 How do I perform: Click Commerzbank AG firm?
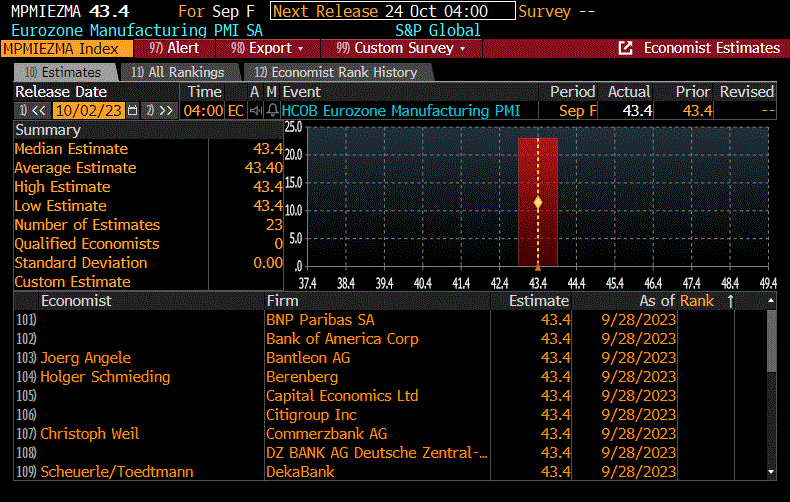pos(326,434)
